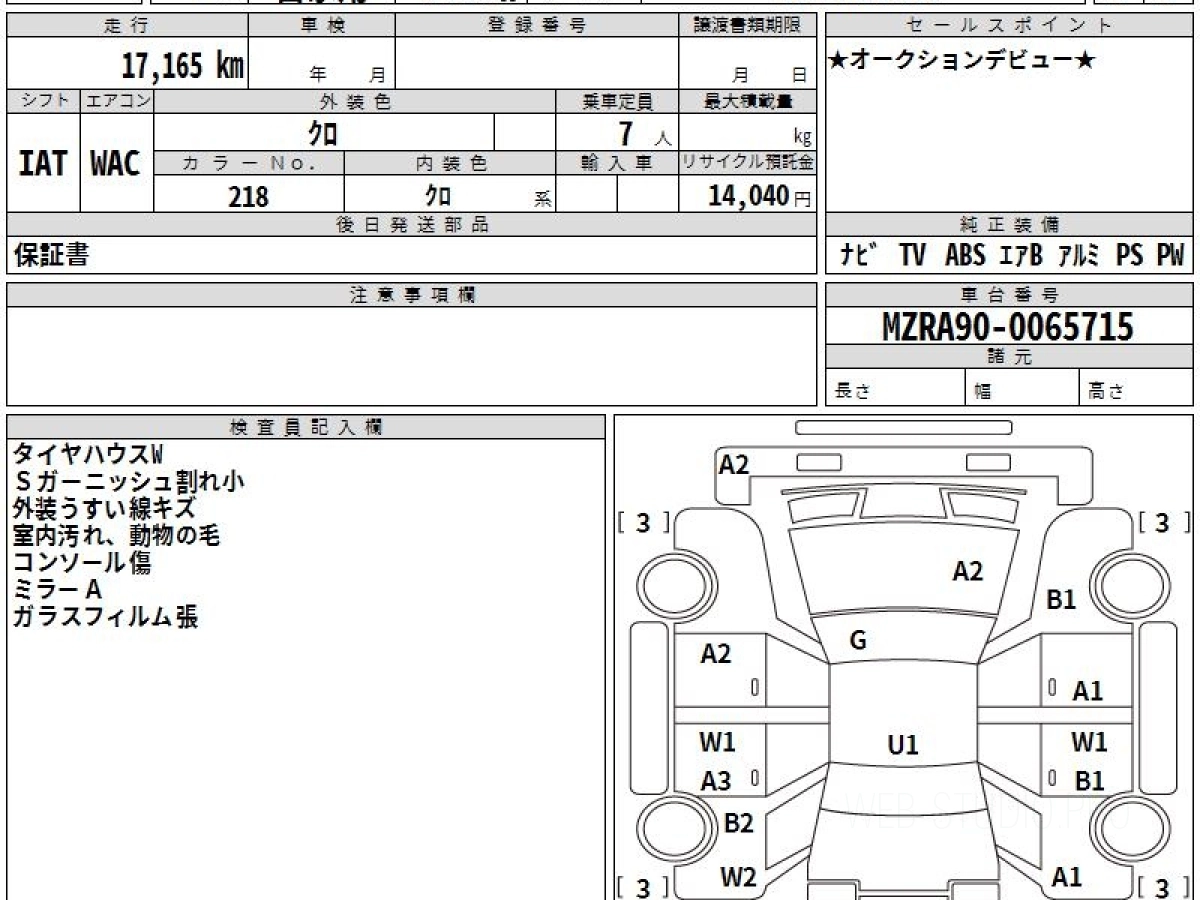
Task: Select the IAT shift value
Action: (x=43, y=163)
